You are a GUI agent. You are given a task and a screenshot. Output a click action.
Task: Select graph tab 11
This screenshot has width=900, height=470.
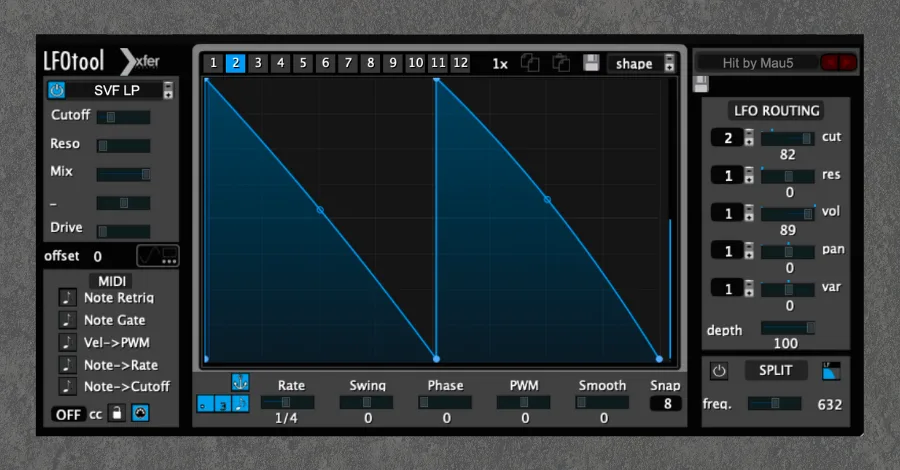438,63
